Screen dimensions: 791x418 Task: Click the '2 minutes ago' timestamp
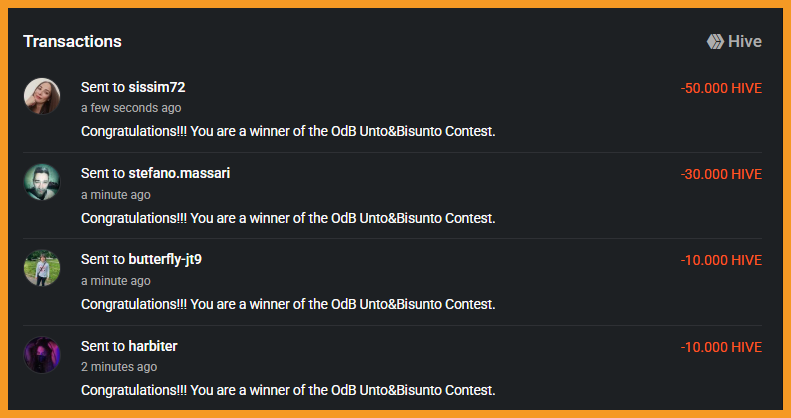click(x=119, y=367)
